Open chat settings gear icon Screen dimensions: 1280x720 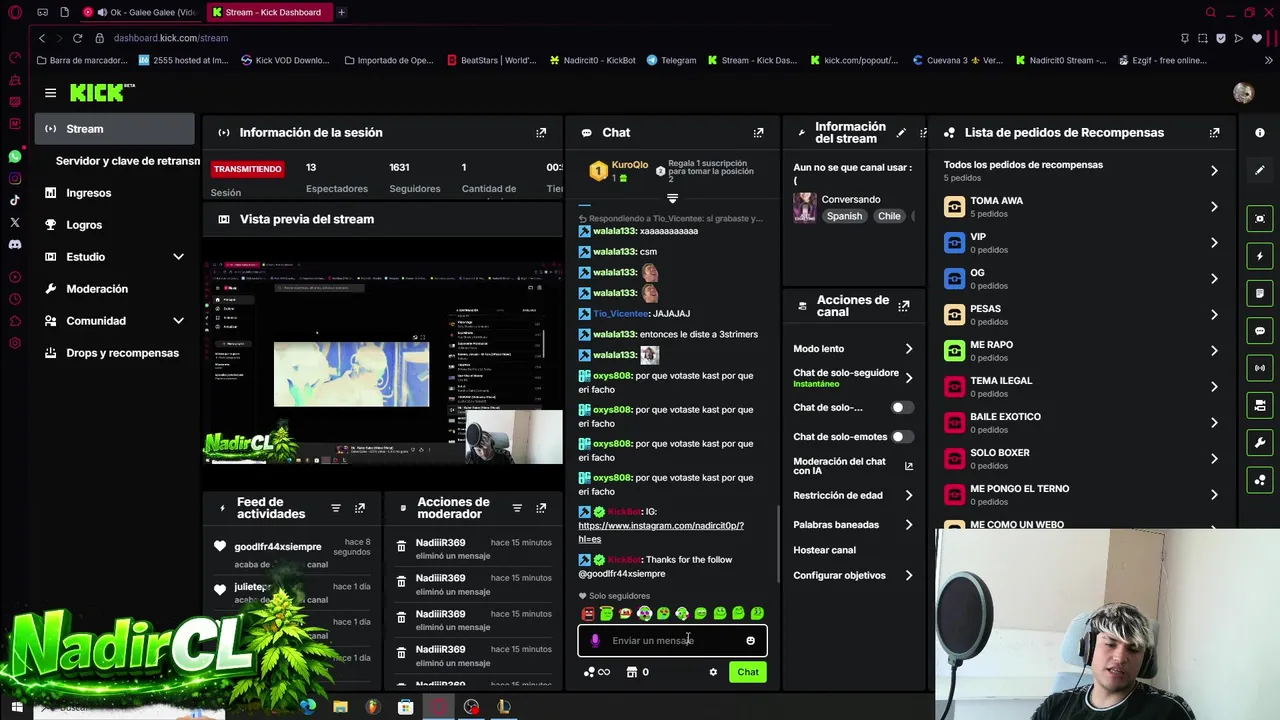pyautogui.click(x=713, y=672)
